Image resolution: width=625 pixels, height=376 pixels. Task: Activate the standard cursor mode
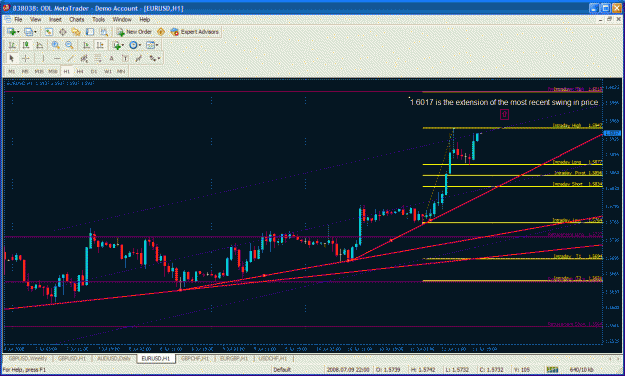[12, 58]
